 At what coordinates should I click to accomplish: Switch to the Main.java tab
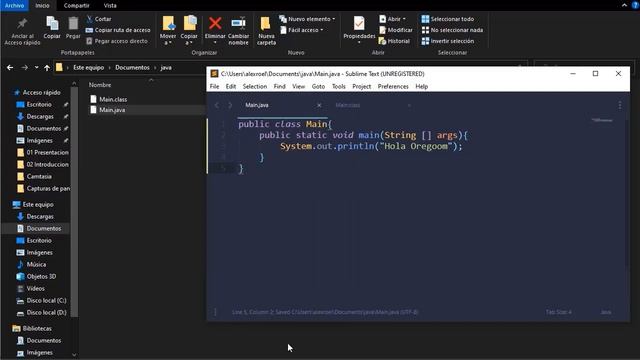point(257,105)
